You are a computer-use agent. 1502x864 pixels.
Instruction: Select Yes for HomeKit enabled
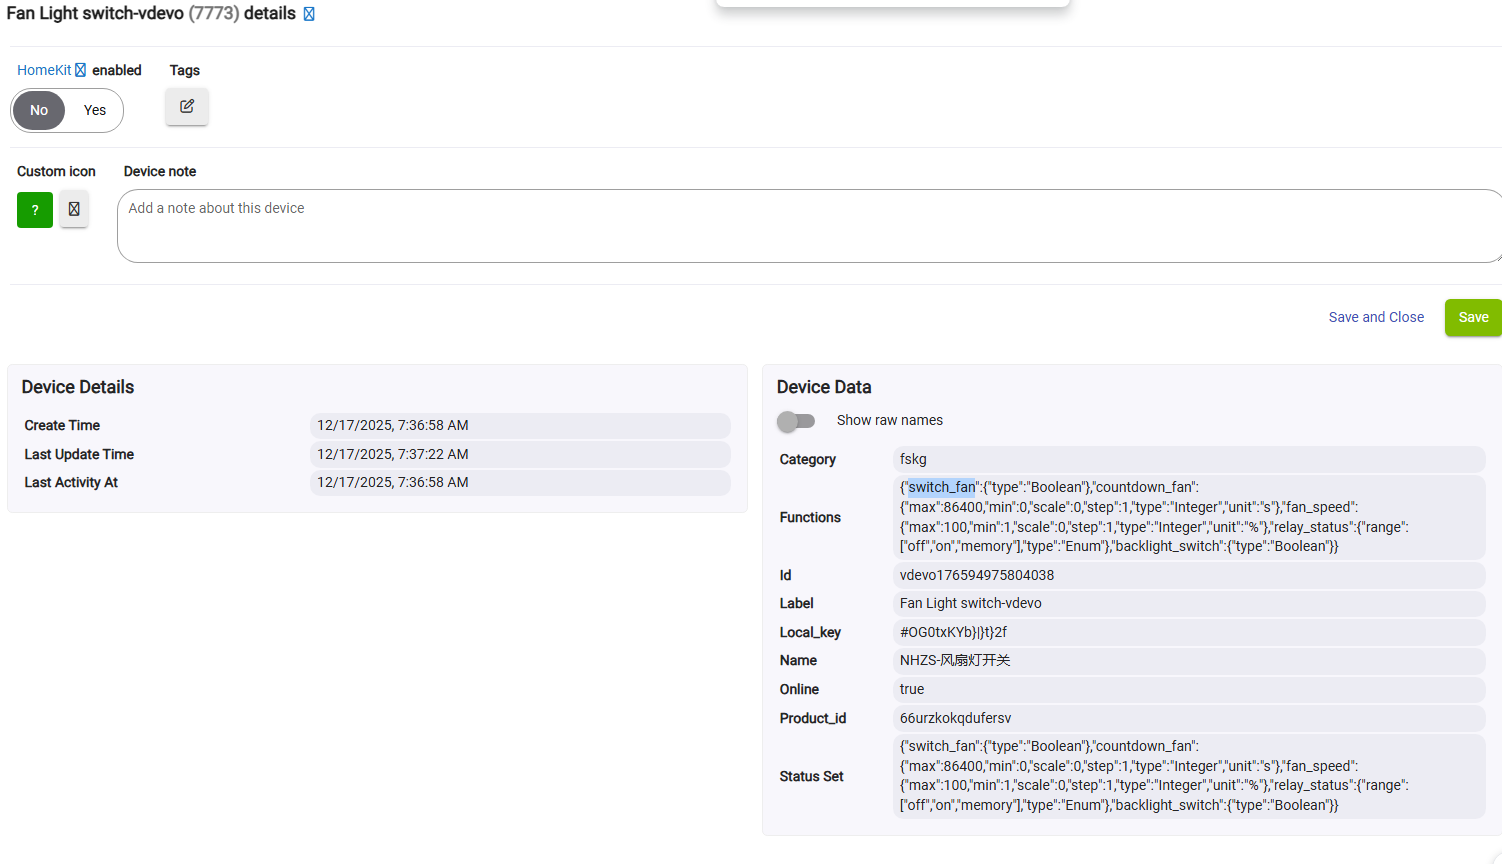coord(95,110)
